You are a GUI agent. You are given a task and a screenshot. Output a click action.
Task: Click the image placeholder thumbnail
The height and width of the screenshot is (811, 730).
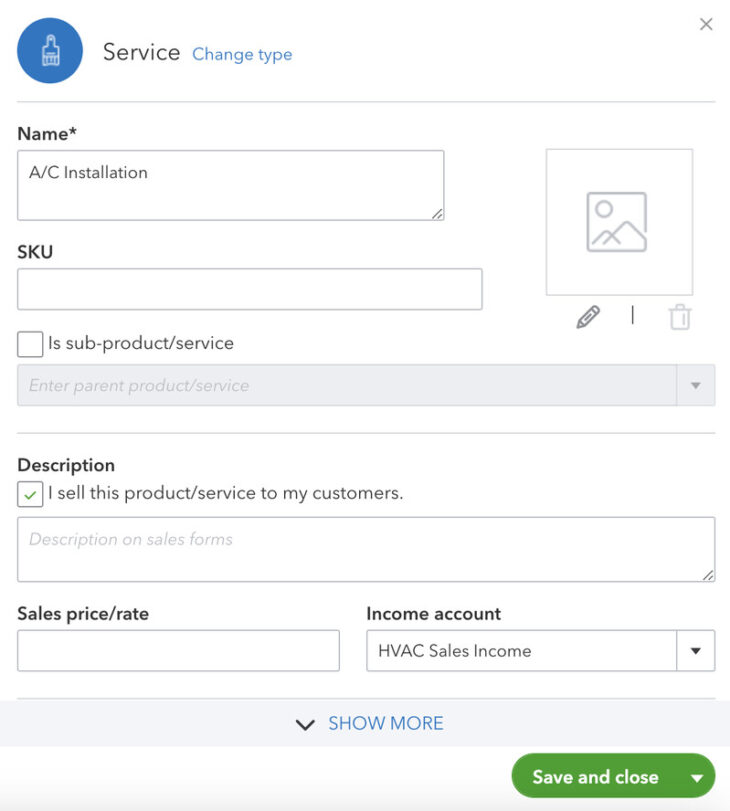[x=618, y=222]
